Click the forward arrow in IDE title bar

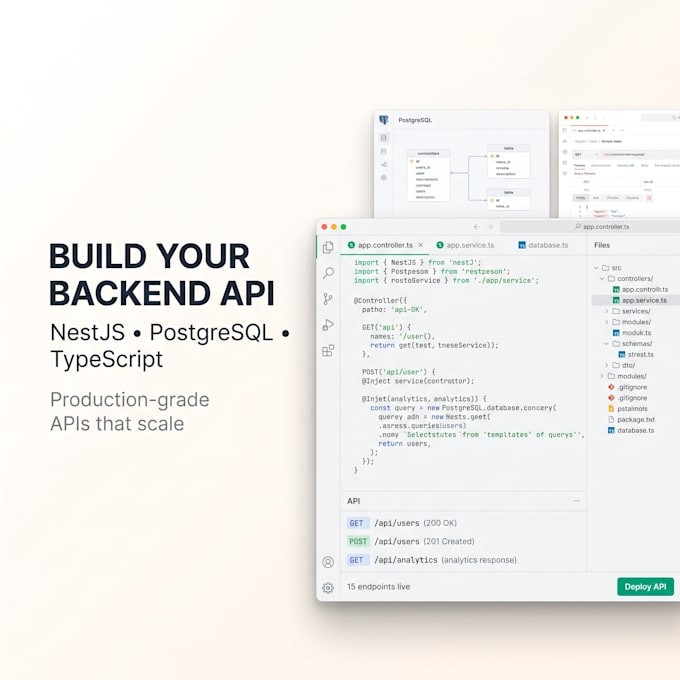(x=490, y=227)
